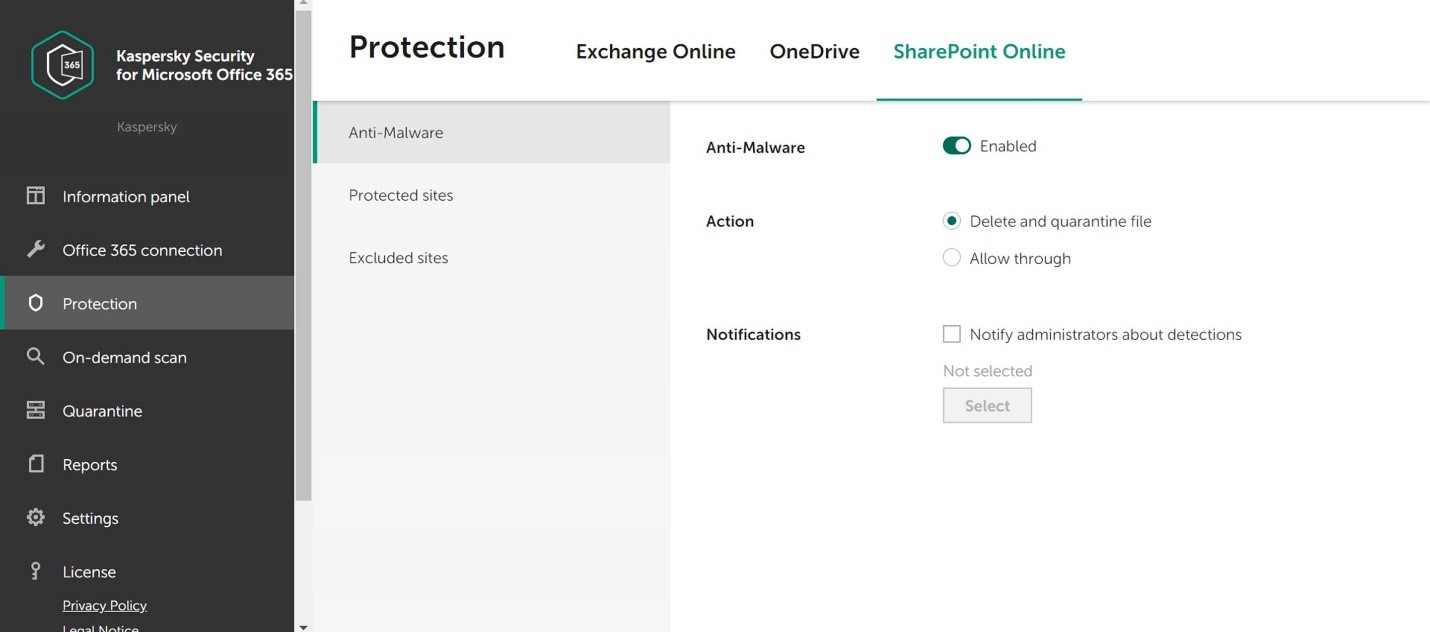Click the License key icon
Image resolution: width=1430 pixels, height=632 pixels.
pos(36,571)
